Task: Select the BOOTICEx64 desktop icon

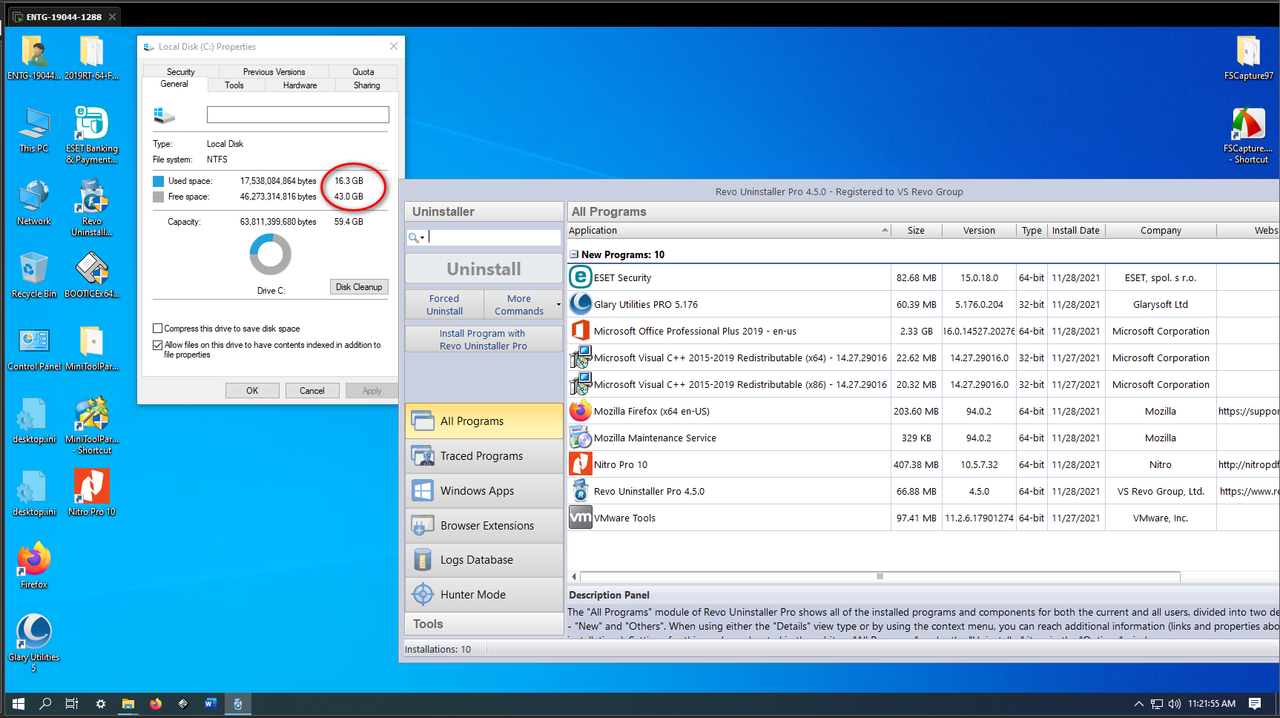Action: coord(92,276)
